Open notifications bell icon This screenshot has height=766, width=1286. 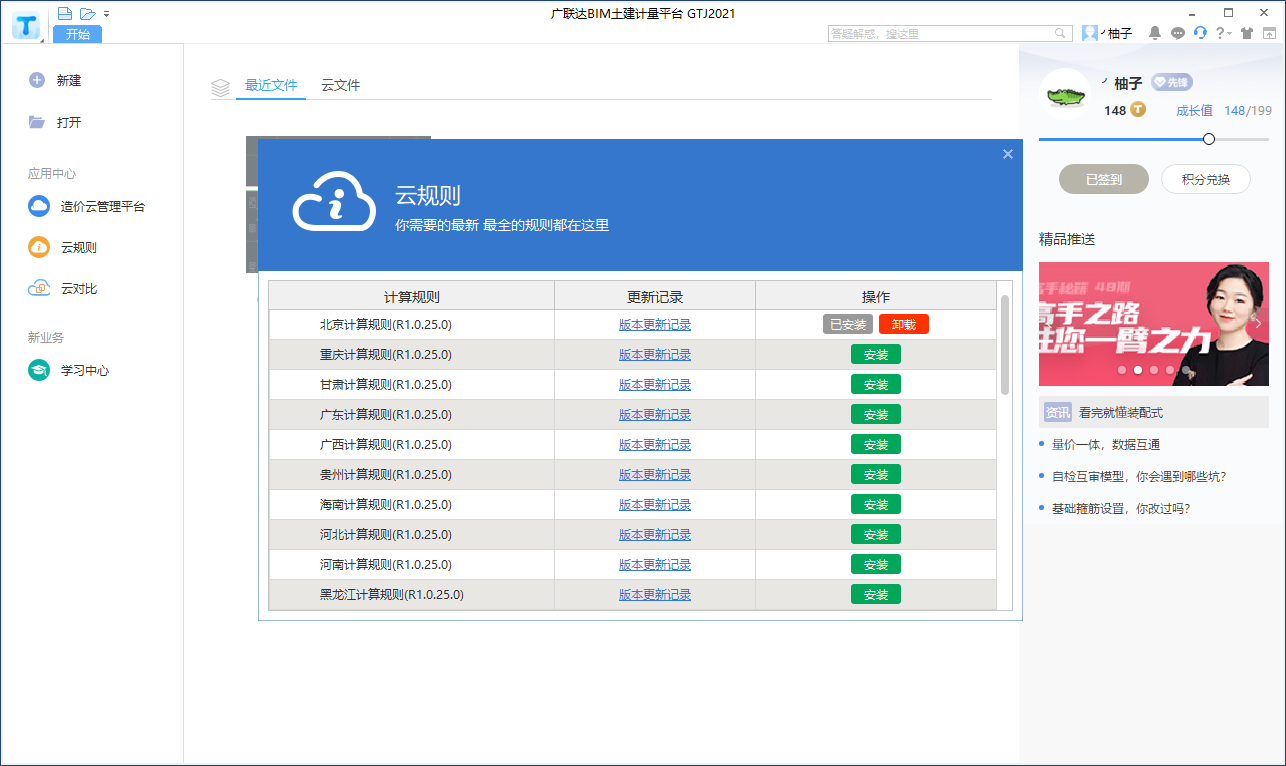point(1155,33)
